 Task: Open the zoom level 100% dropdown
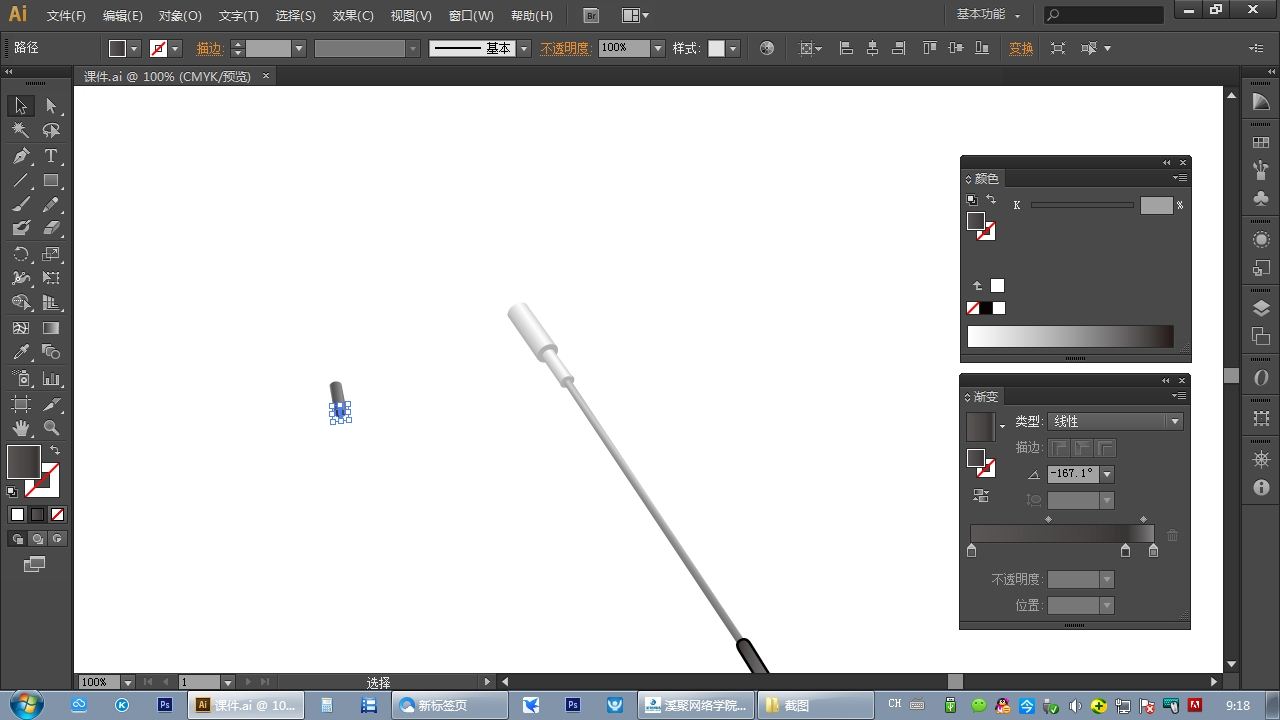pyautogui.click(x=128, y=682)
